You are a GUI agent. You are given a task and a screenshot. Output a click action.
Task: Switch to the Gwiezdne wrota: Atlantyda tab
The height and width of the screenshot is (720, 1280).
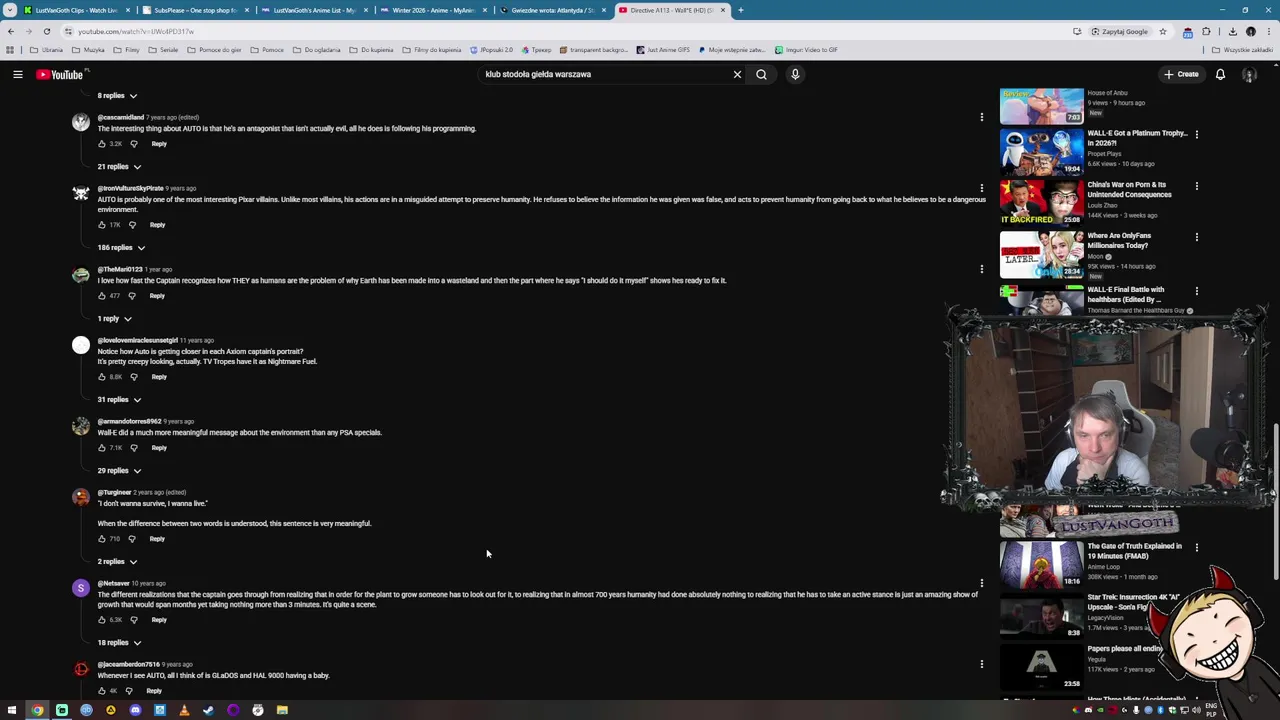(x=552, y=10)
